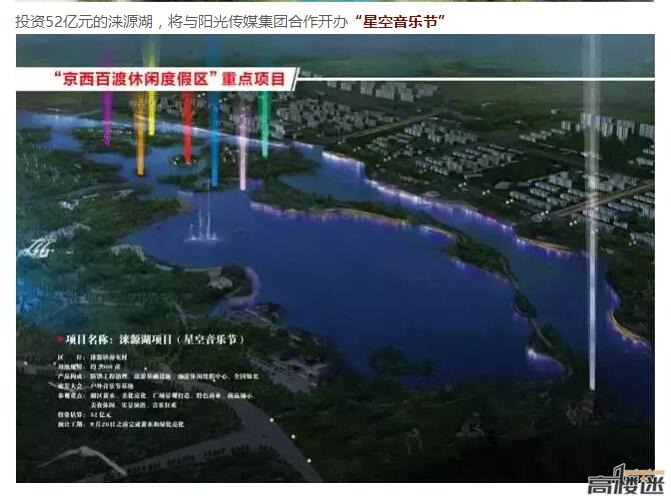Click the text 项目名称：涞源湖项目（星空音乐节）
The image size is (671, 501).
[x=150, y=340]
